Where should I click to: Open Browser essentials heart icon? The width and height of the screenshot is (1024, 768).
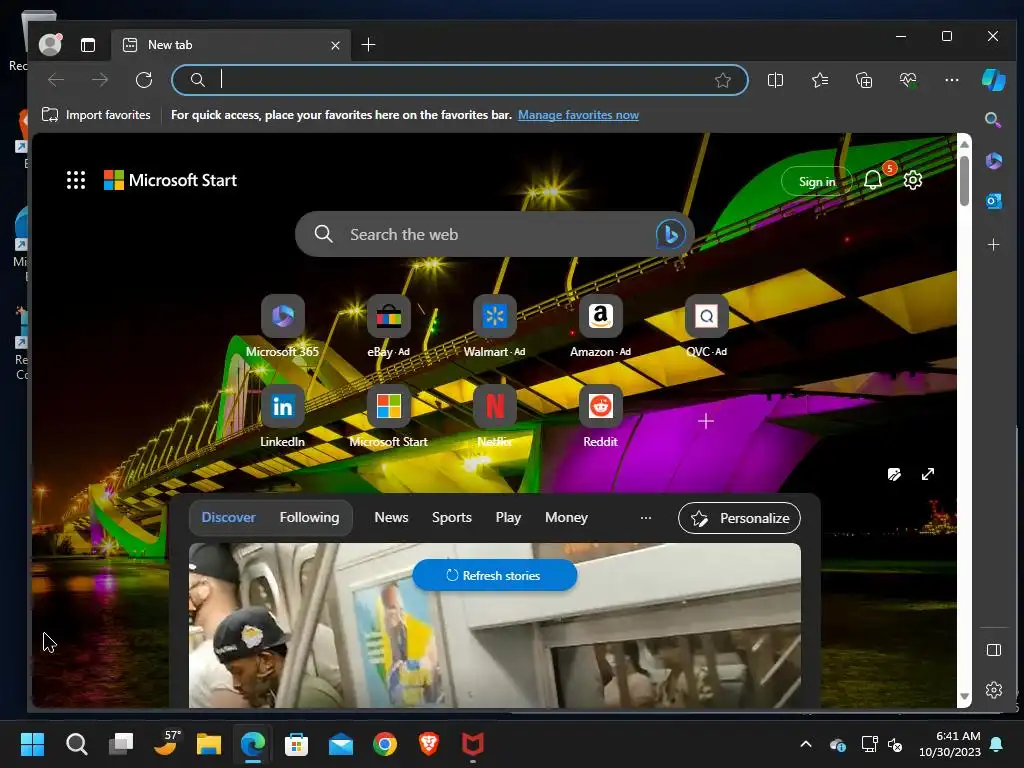tap(908, 80)
